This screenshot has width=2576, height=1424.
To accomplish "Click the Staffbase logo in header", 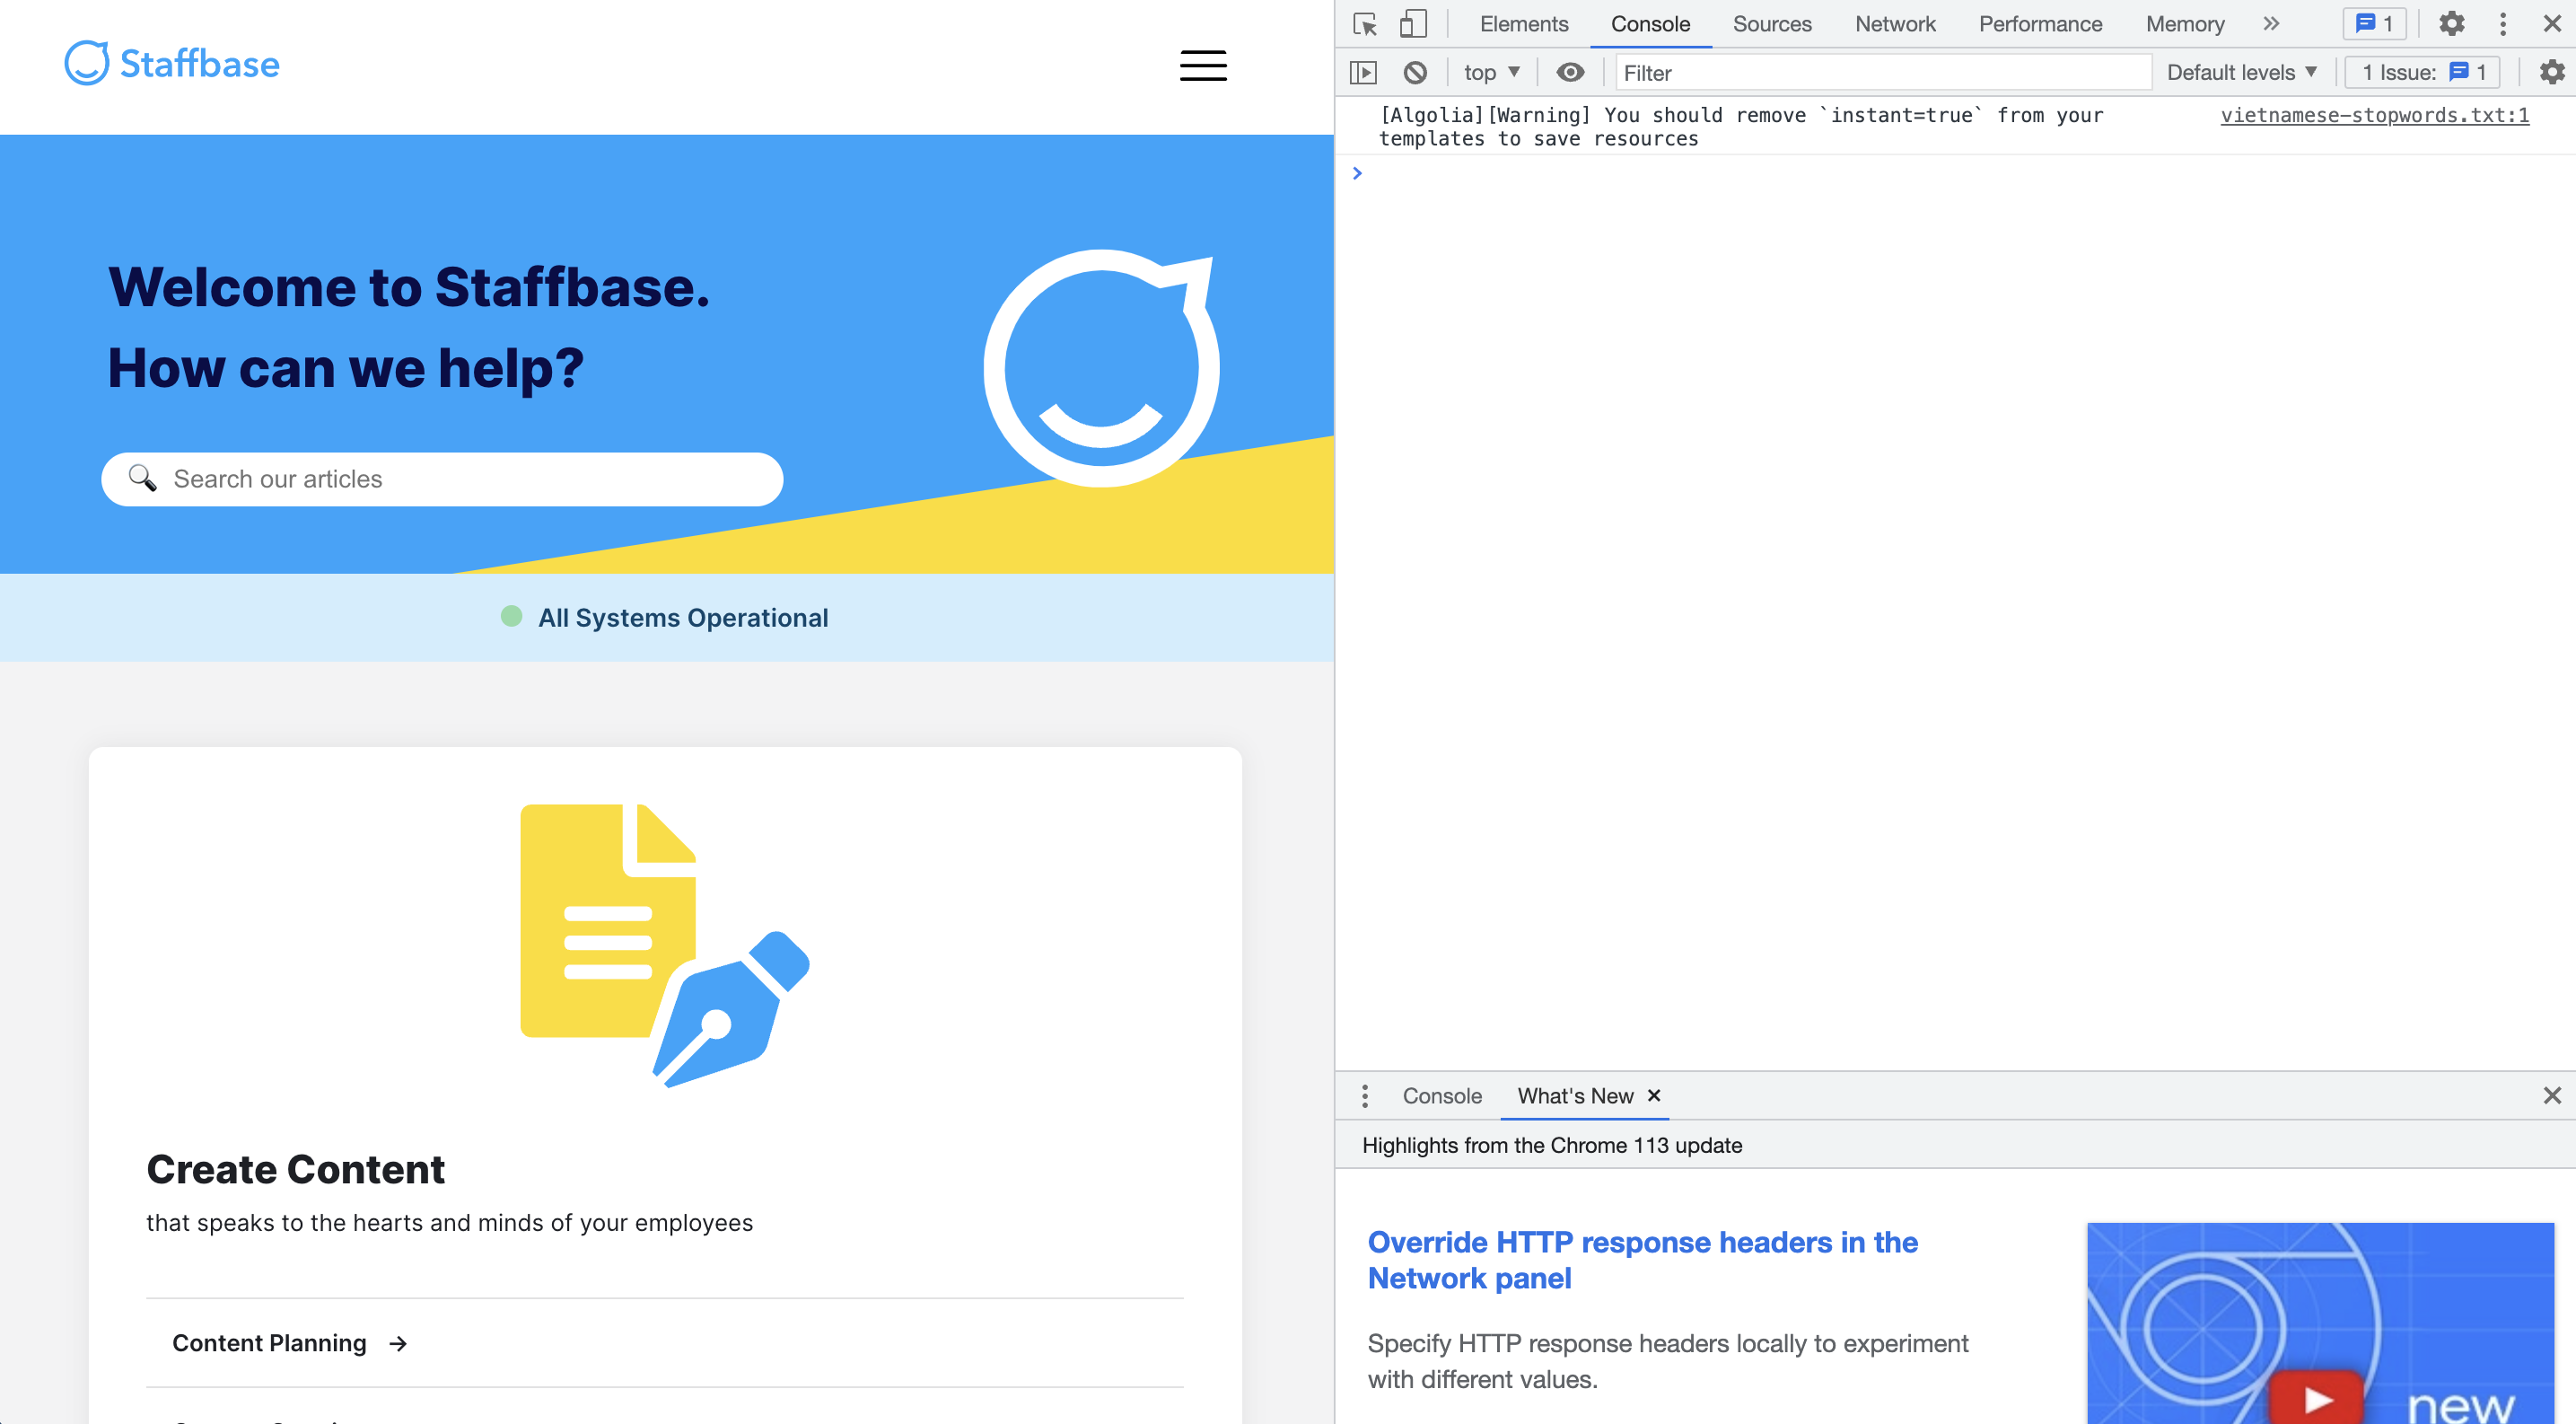I will (x=172, y=64).
